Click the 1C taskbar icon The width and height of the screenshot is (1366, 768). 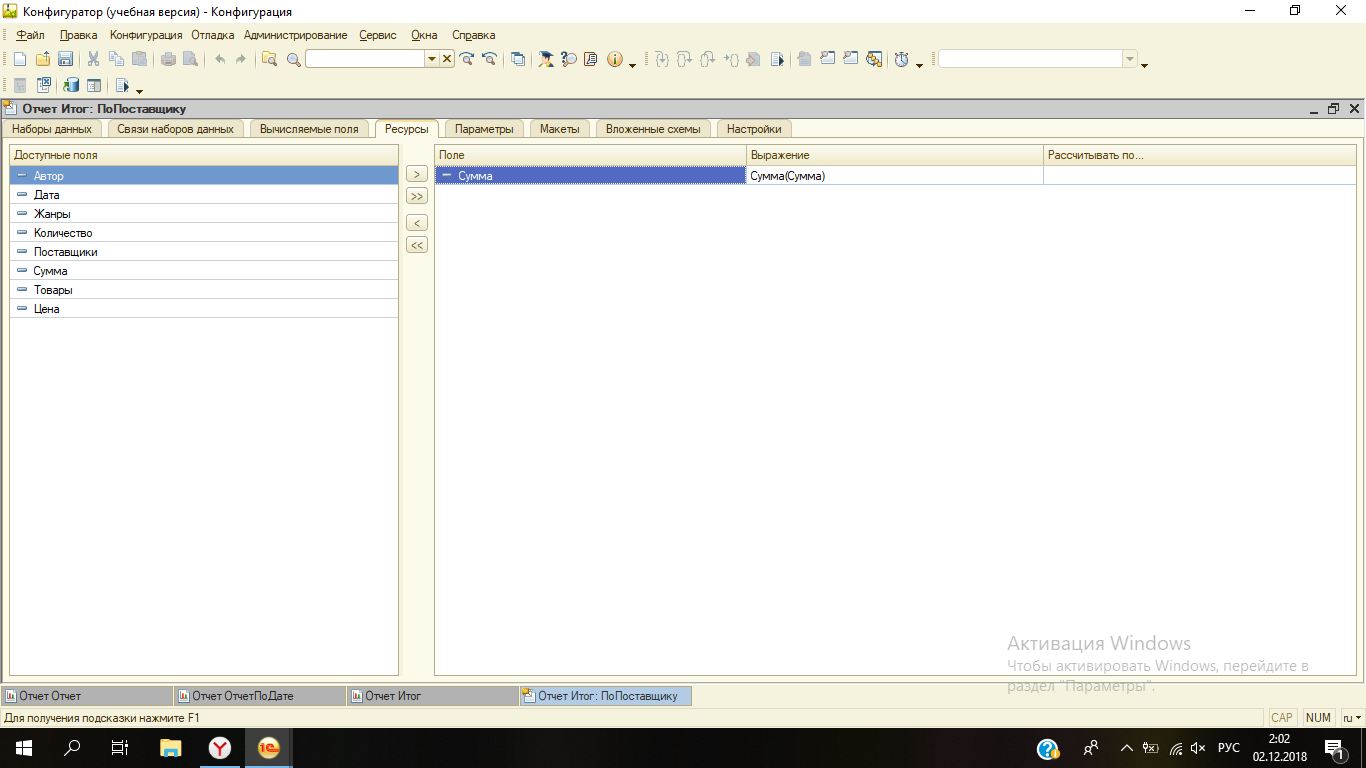pyautogui.click(x=268, y=748)
